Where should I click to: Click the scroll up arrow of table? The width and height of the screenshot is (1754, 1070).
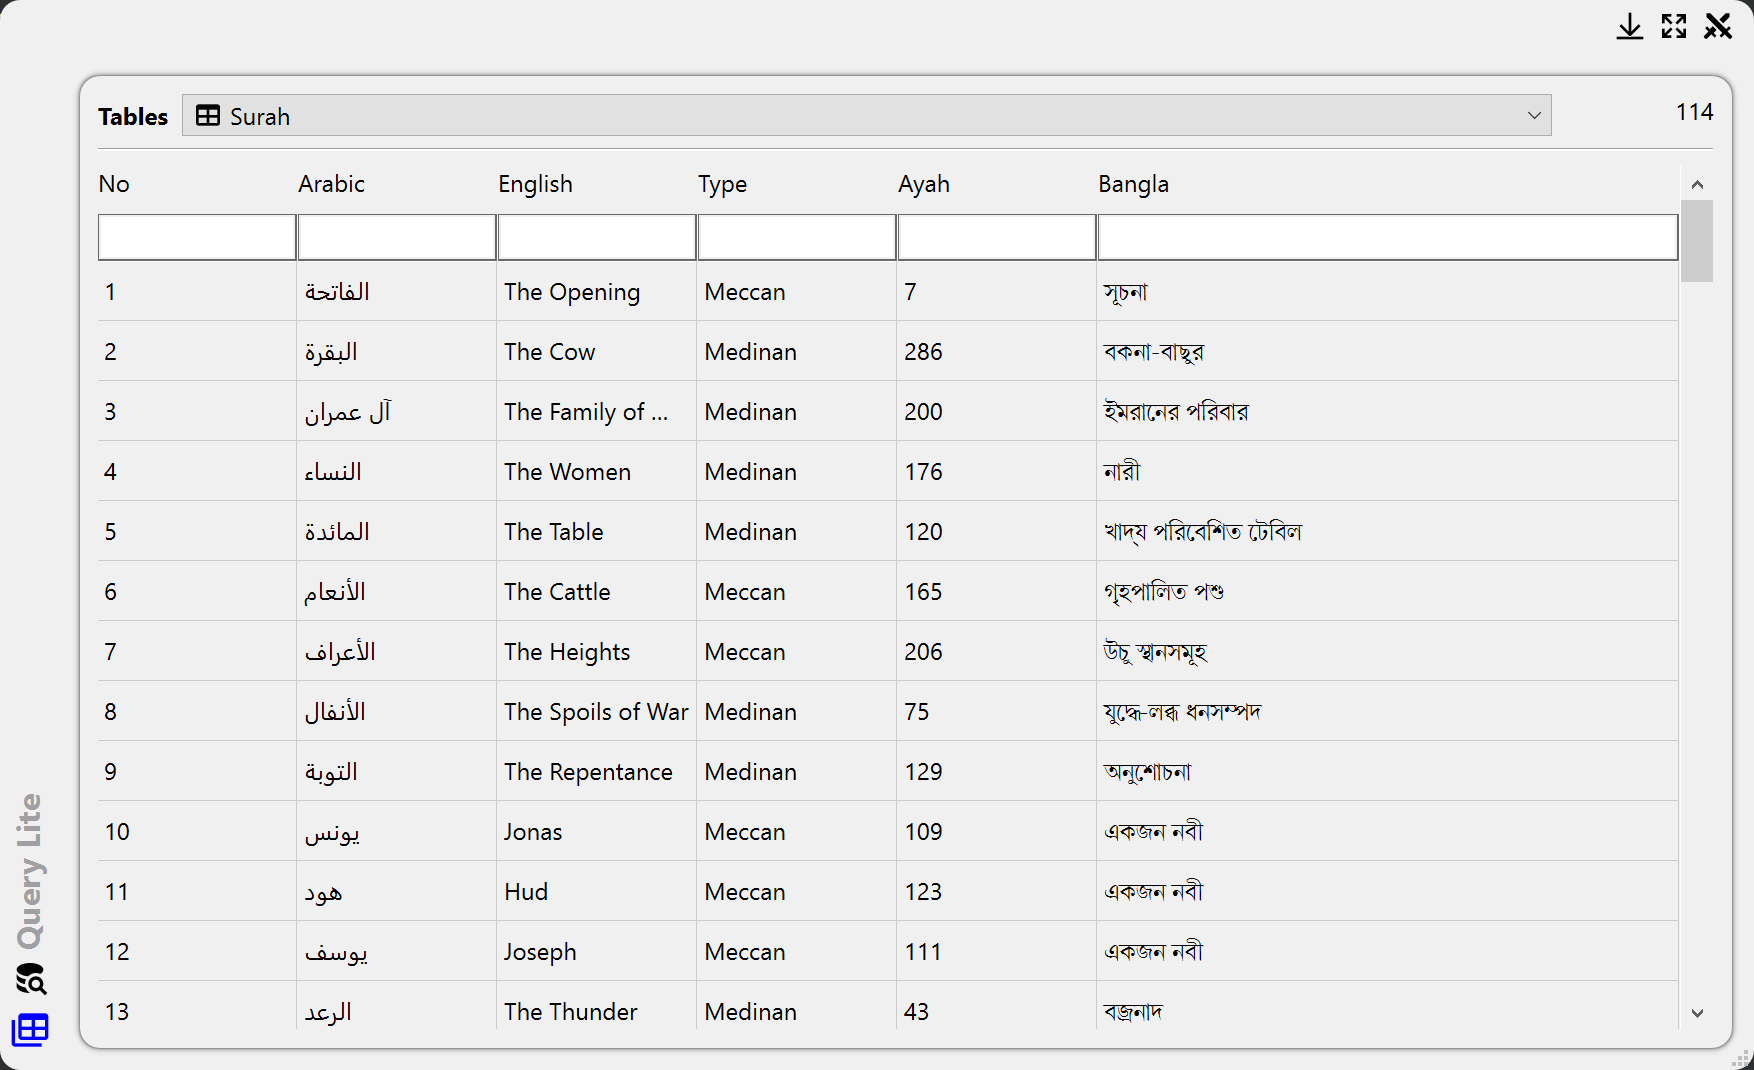pyautogui.click(x=1697, y=185)
